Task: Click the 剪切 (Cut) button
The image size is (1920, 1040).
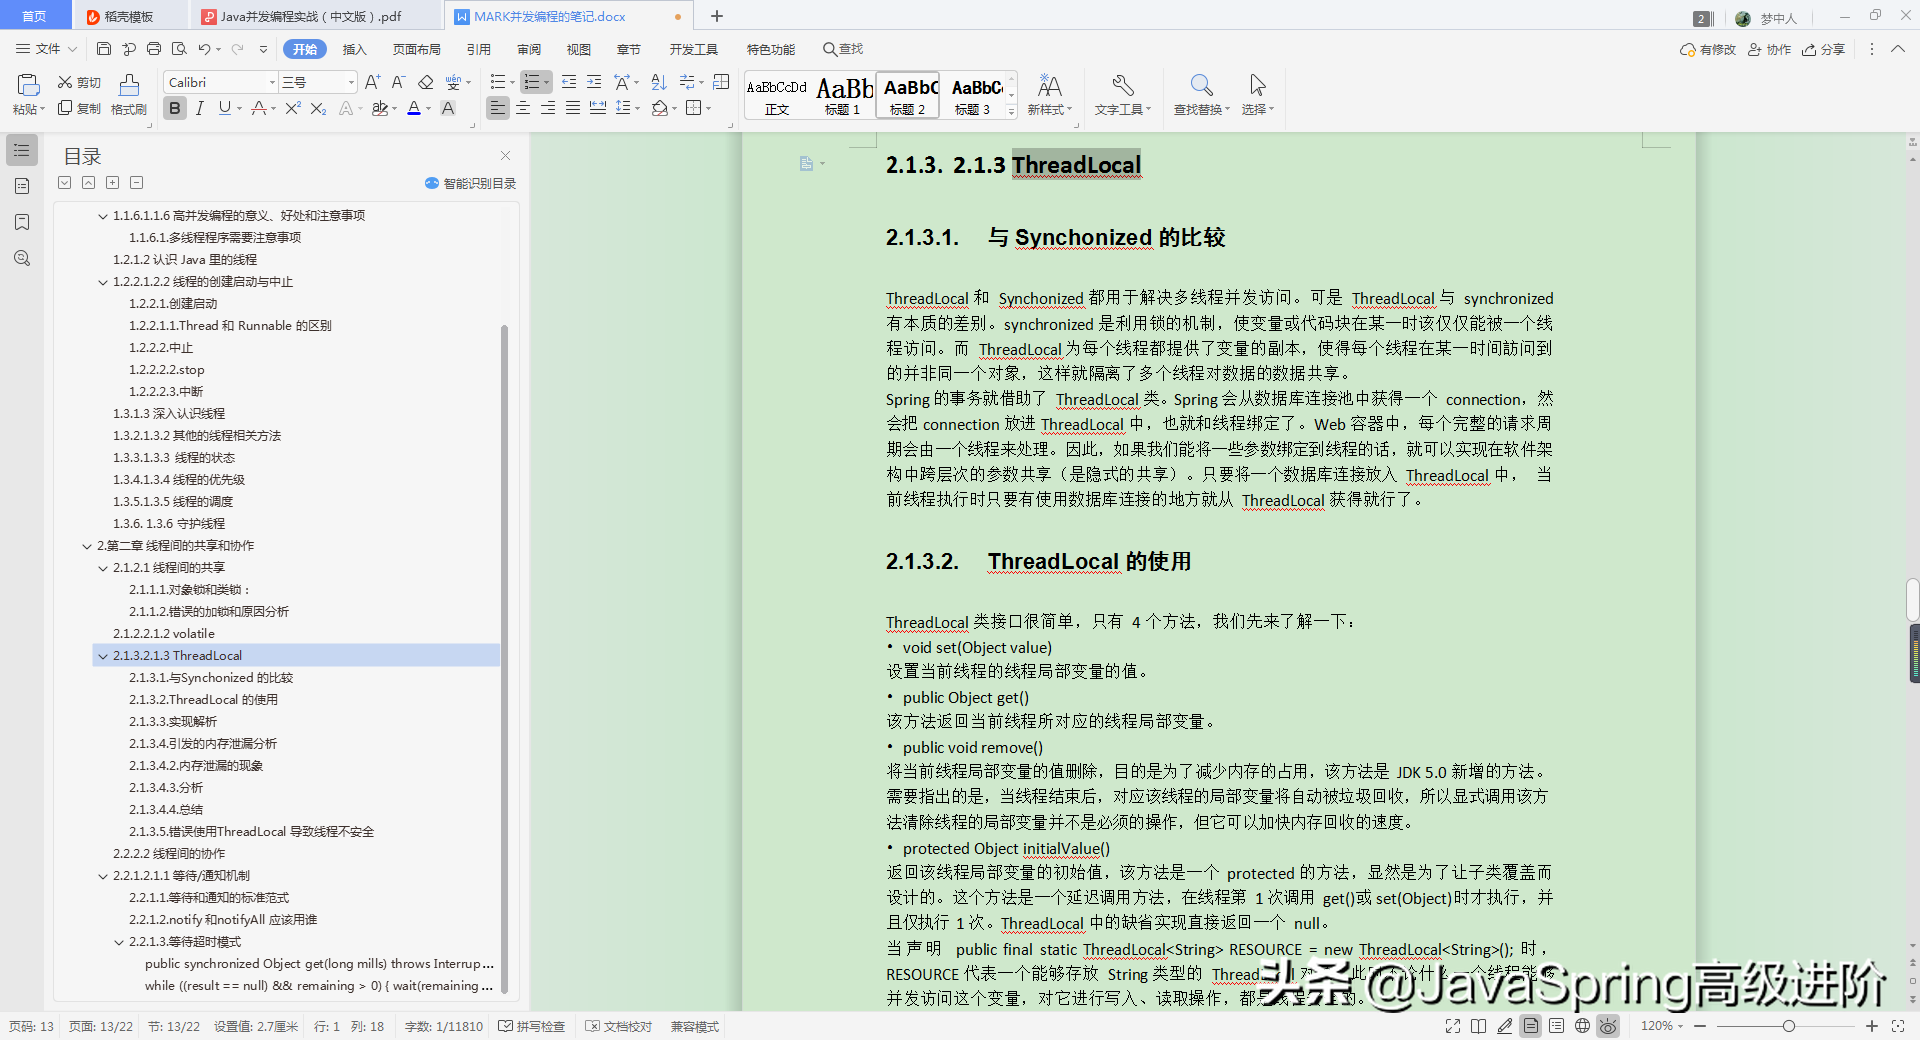Action: (79, 82)
